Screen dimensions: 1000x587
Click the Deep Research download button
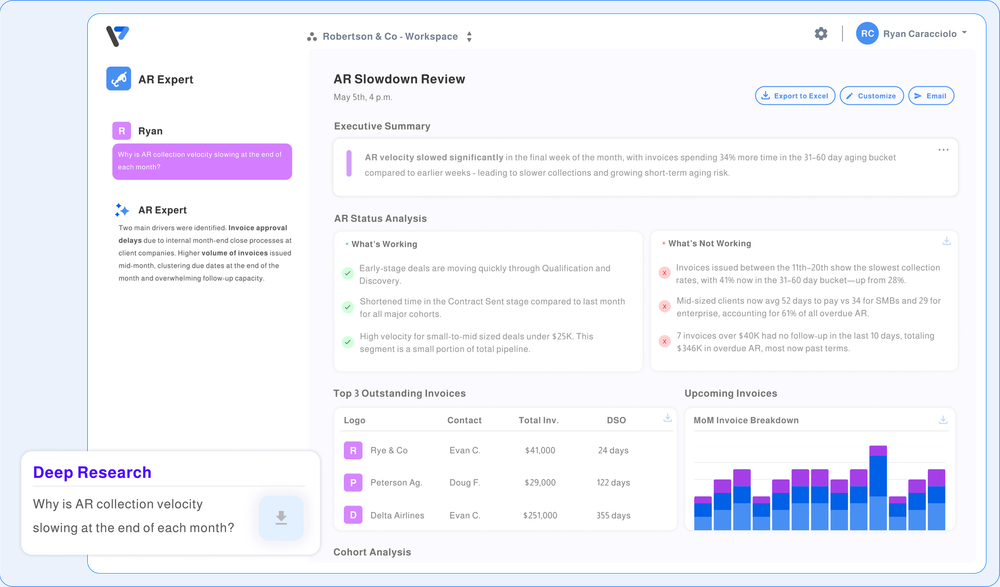281,518
